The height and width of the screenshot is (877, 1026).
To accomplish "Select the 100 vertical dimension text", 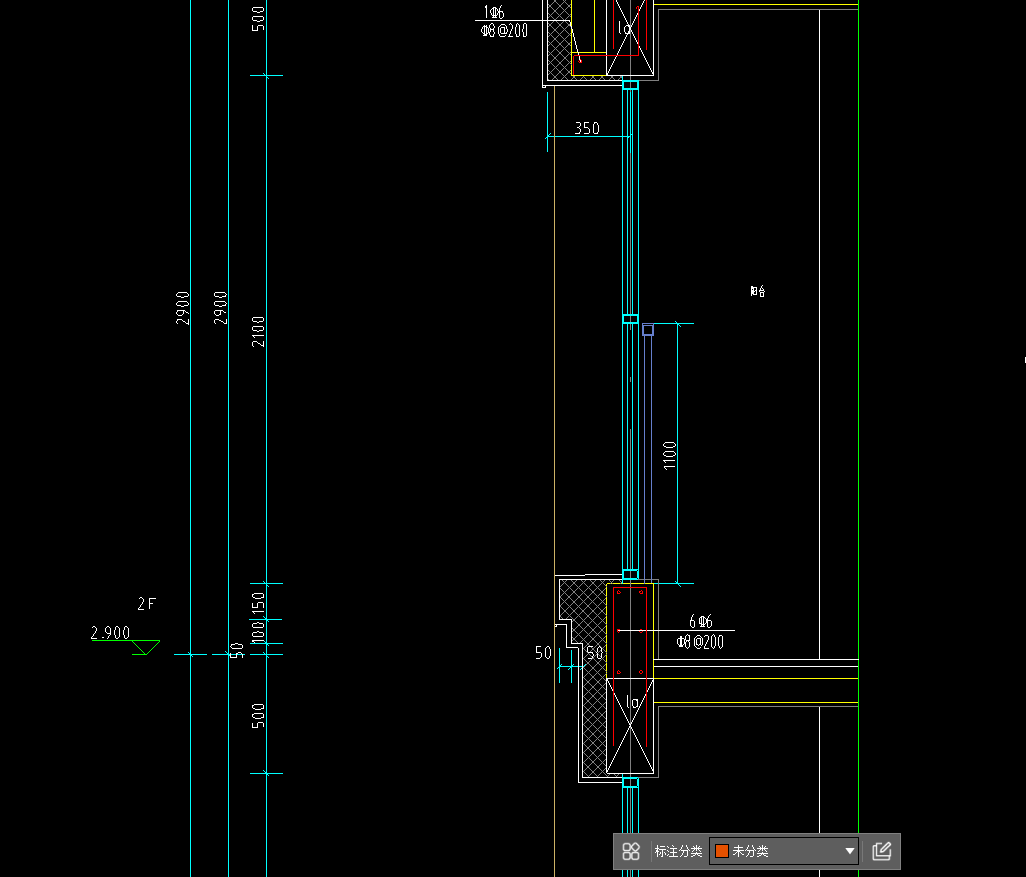I will (258, 632).
